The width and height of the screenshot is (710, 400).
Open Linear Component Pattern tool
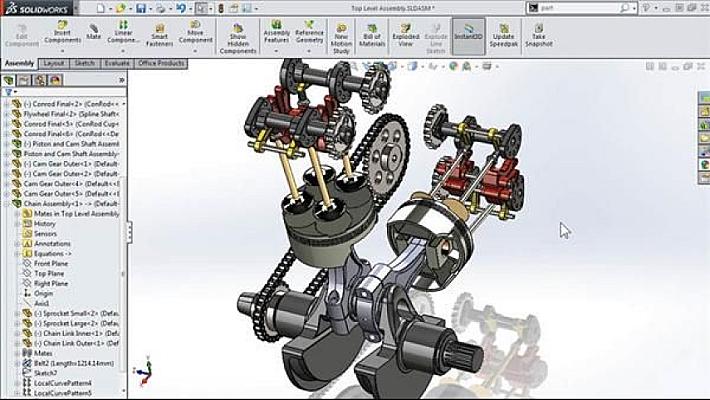click(x=123, y=32)
